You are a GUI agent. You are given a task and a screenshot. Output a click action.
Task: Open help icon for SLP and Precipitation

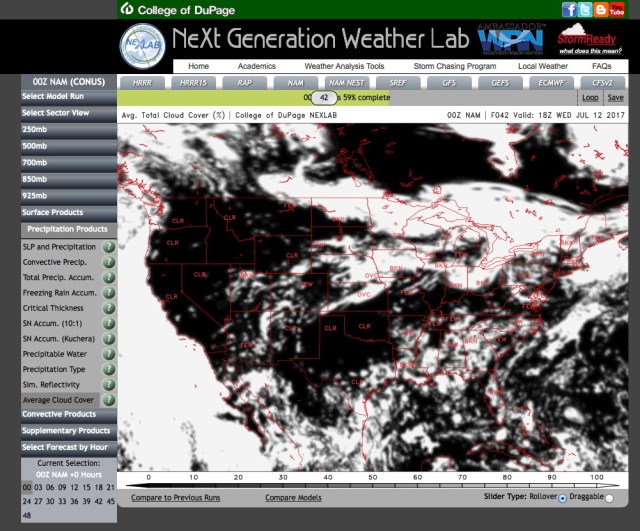pos(109,247)
